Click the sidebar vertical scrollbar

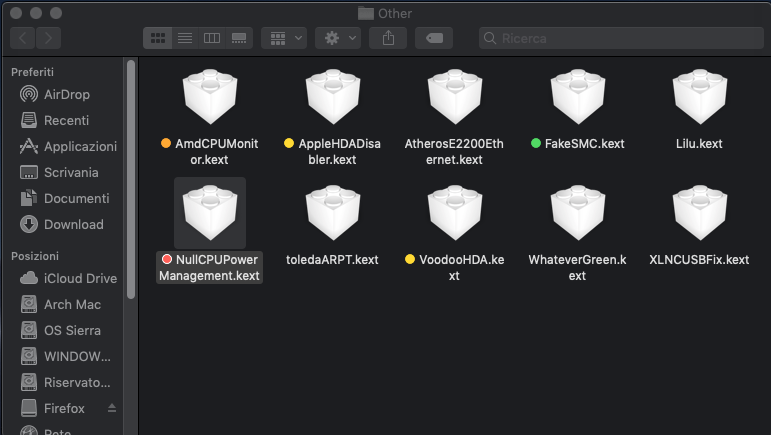[131, 179]
